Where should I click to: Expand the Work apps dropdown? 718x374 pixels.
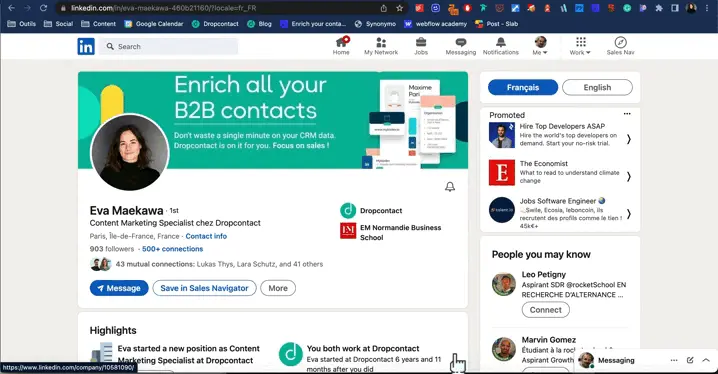pyautogui.click(x=580, y=46)
